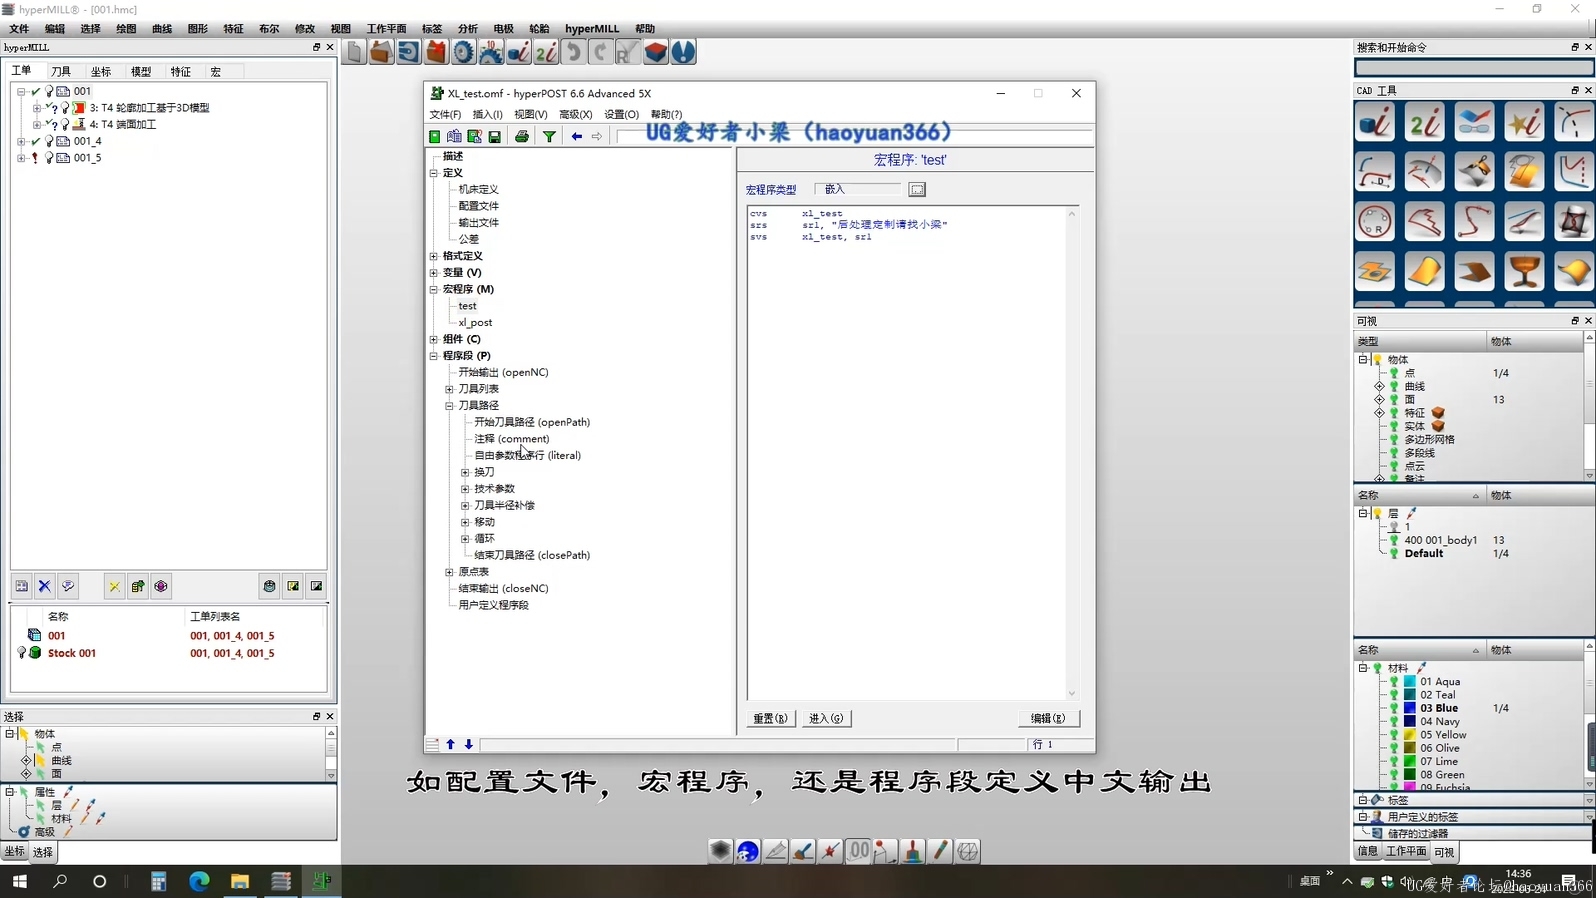Click the 搜索和开始命令 search input field

click(x=1473, y=67)
